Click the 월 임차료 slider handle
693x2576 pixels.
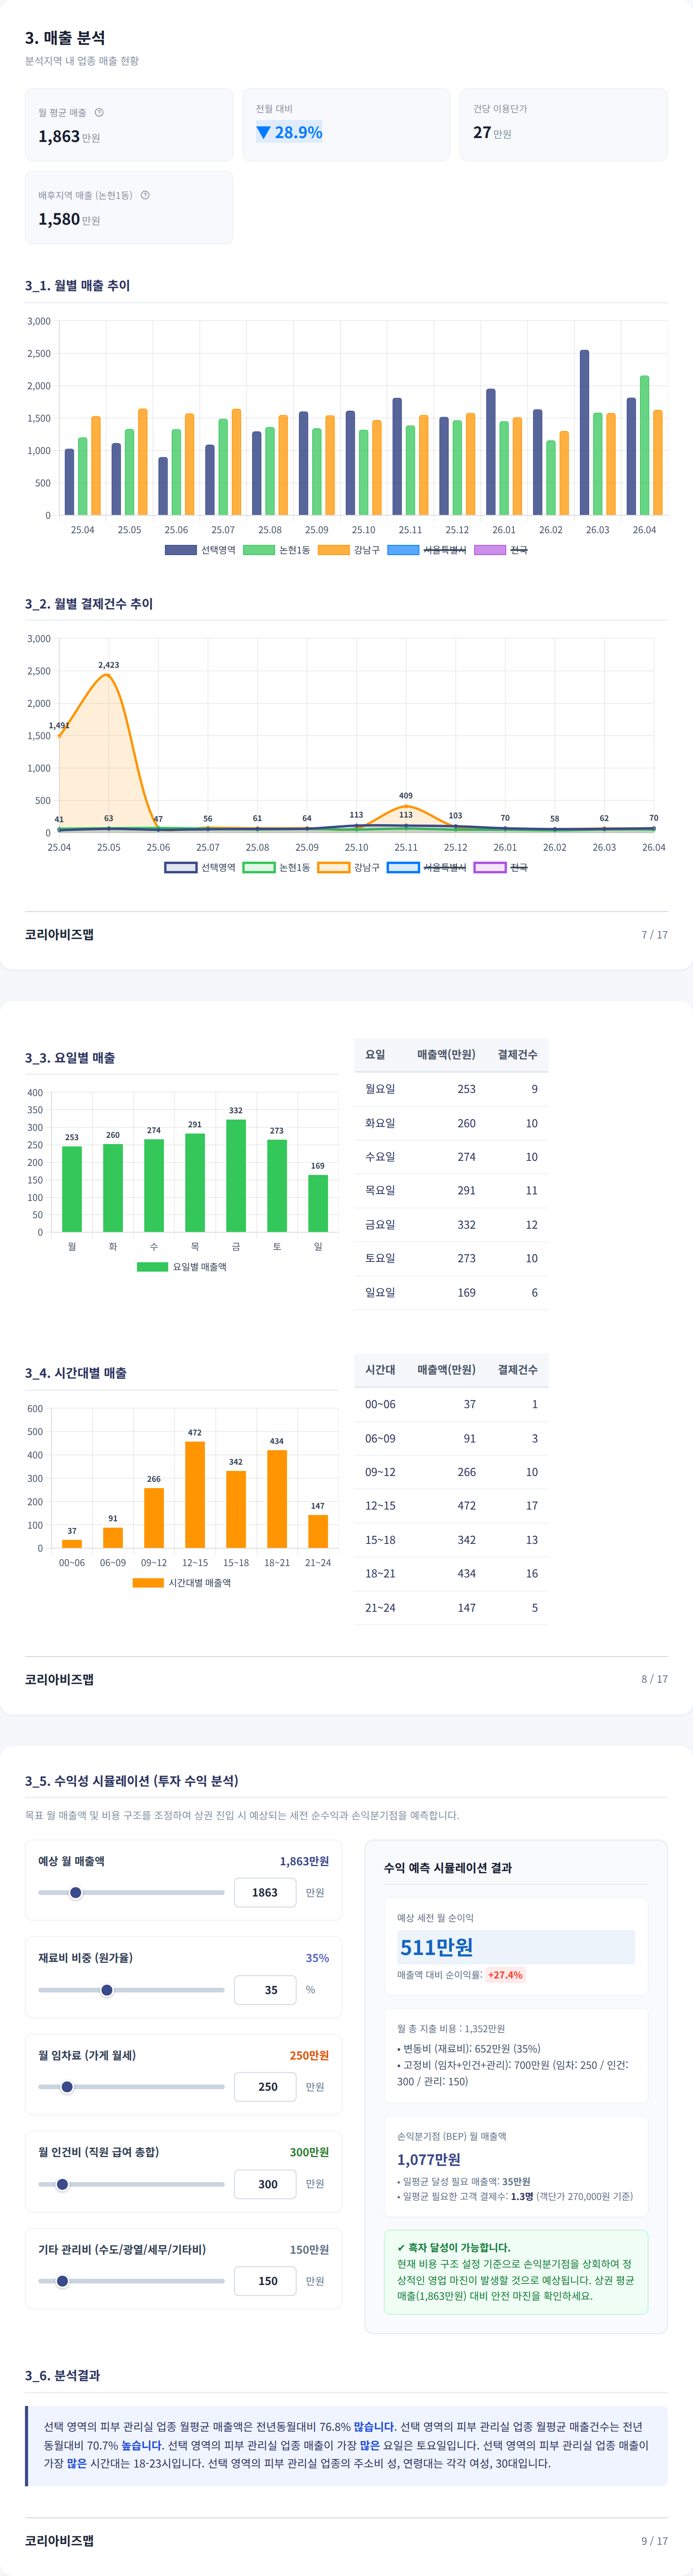pos(67,2086)
